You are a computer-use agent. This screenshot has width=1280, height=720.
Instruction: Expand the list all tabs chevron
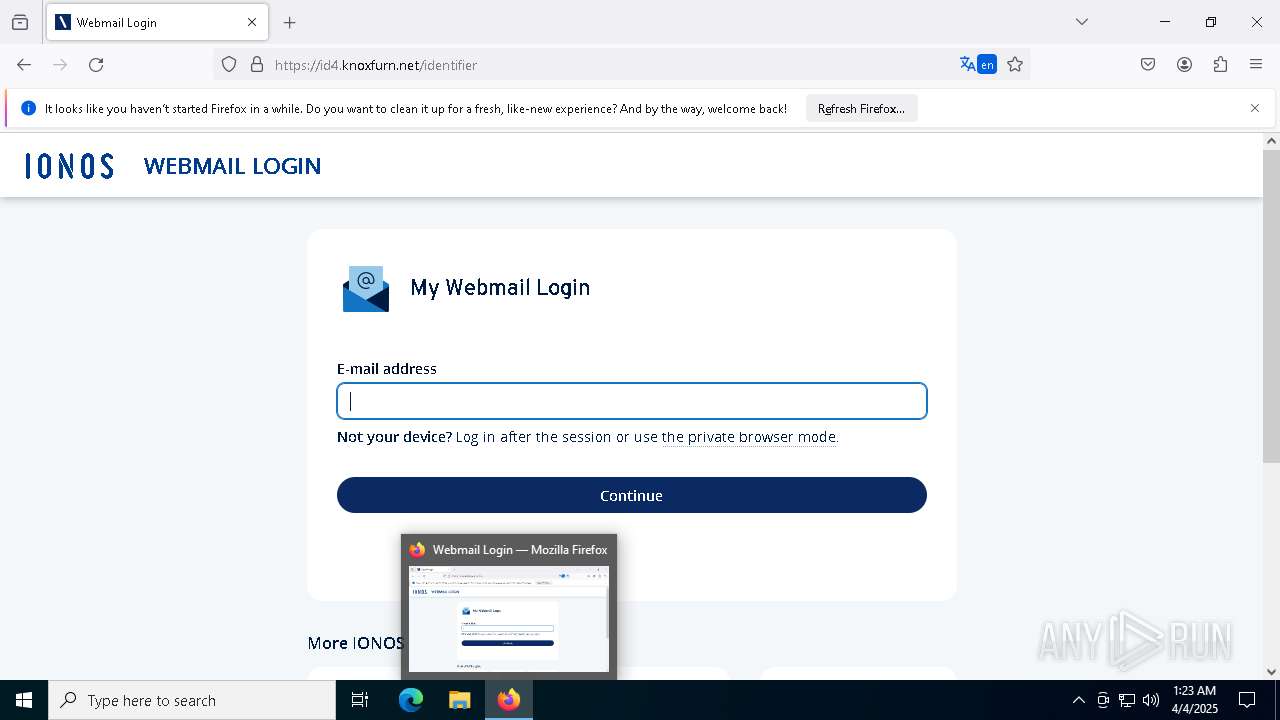pyautogui.click(x=1082, y=22)
